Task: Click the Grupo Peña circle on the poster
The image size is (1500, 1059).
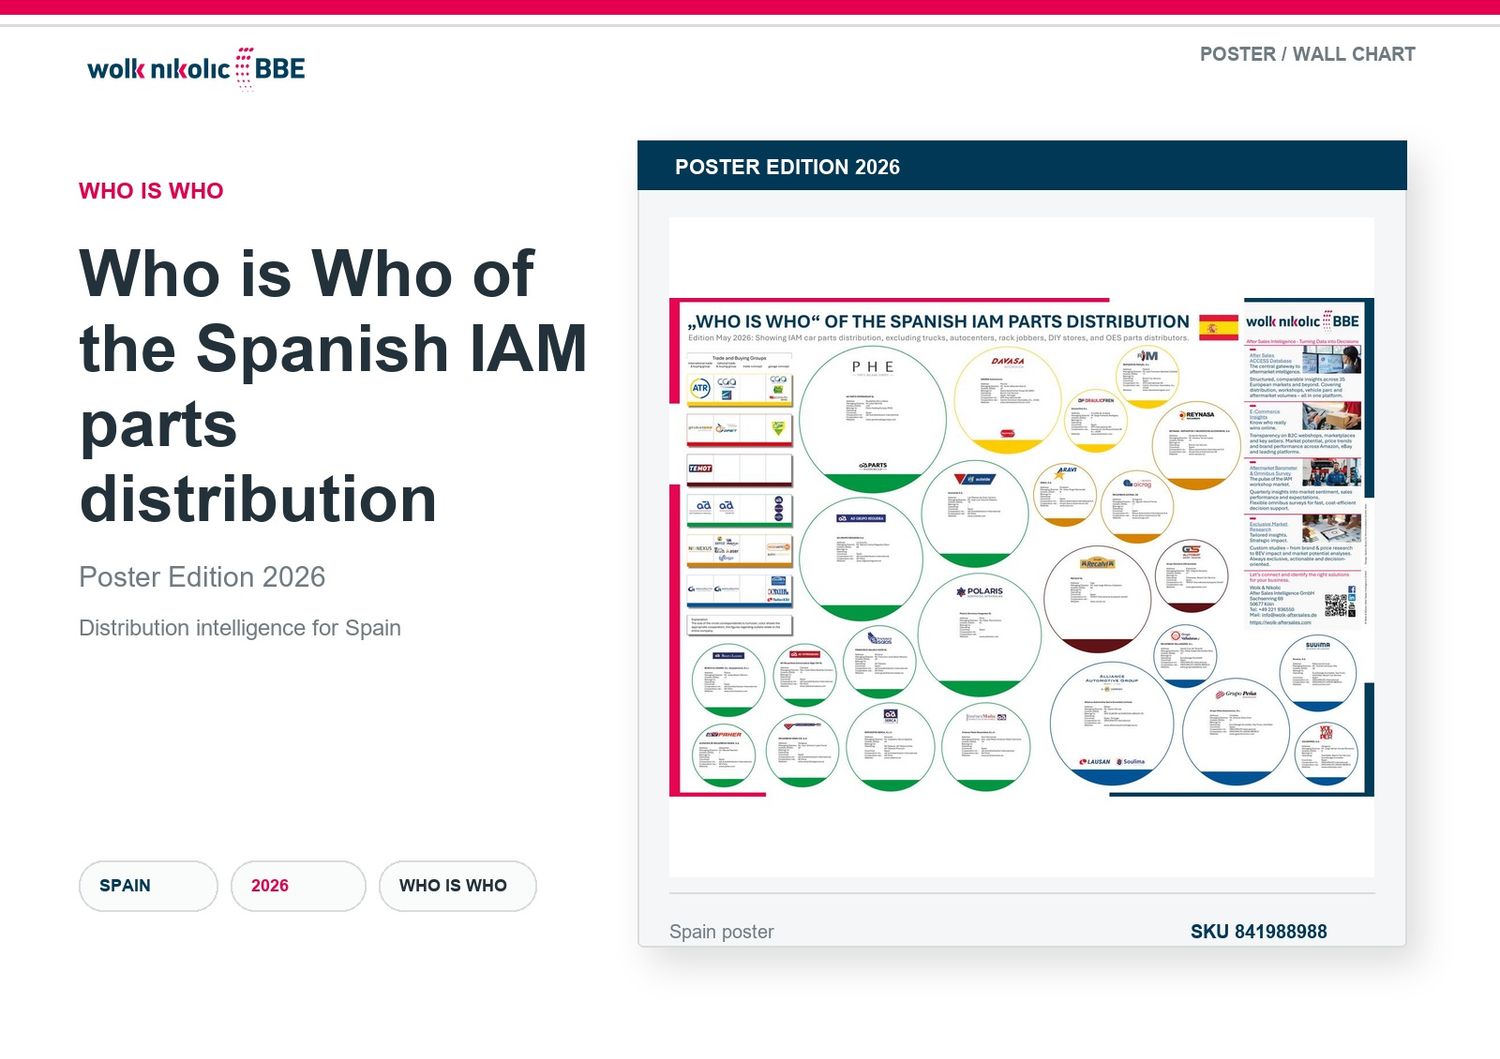Action: click(x=1238, y=732)
